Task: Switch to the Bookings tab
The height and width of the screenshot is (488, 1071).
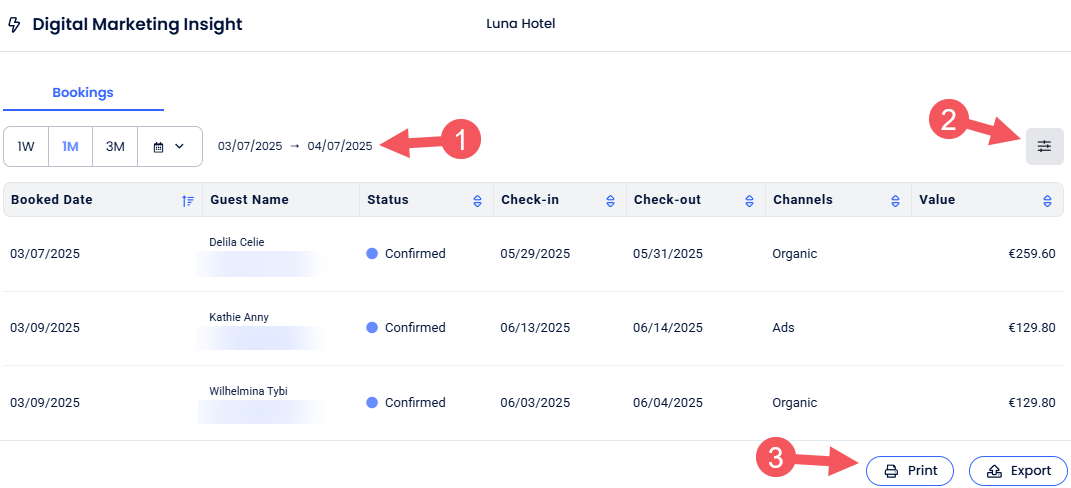Action: point(83,93)
